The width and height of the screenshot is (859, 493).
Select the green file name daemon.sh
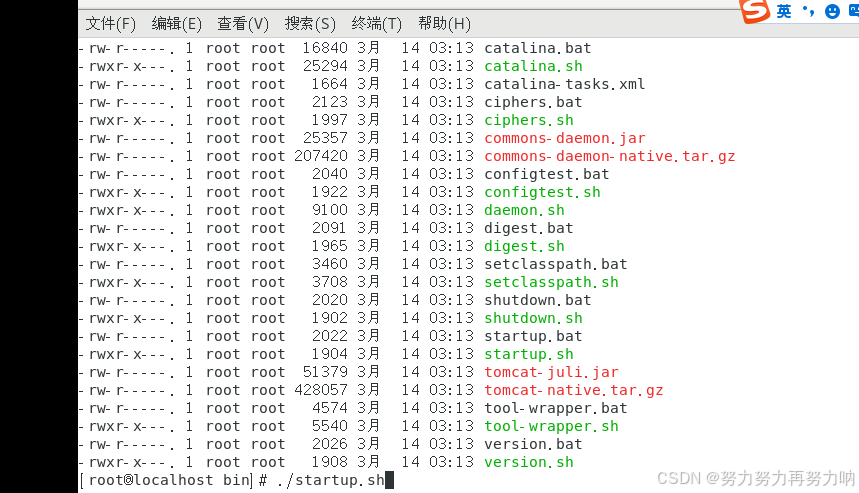(x=524, y=210)
